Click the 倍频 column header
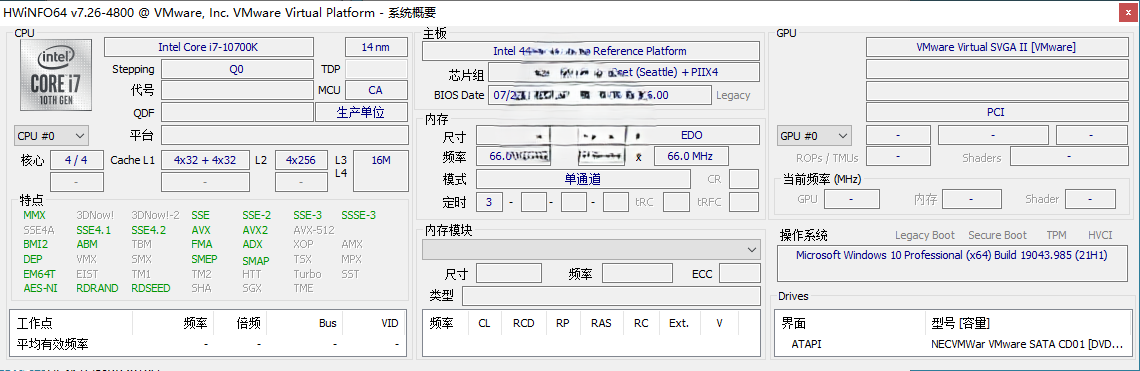Image resolution: width=1140 pixels, height=371 pixels. tap(249, 323)
